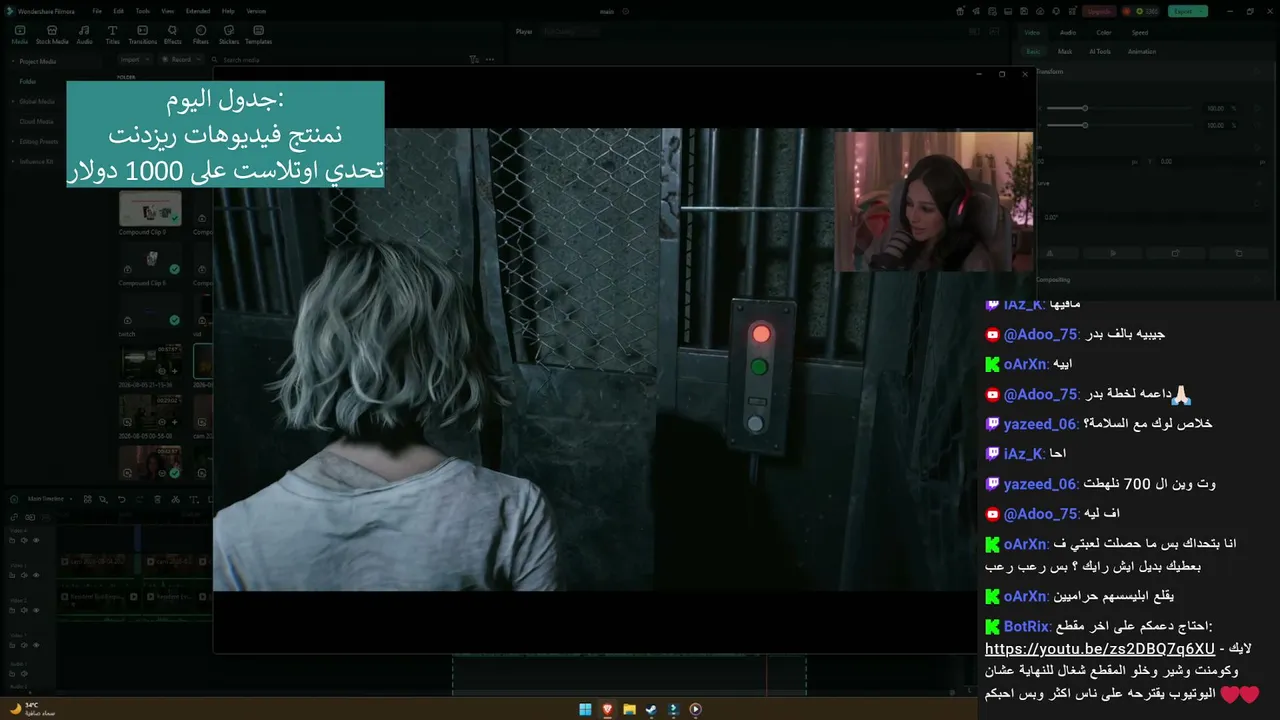This screenshot has width=1280, height=720.
Task: Open the Titles tab
Action: [x=112, y=35]
